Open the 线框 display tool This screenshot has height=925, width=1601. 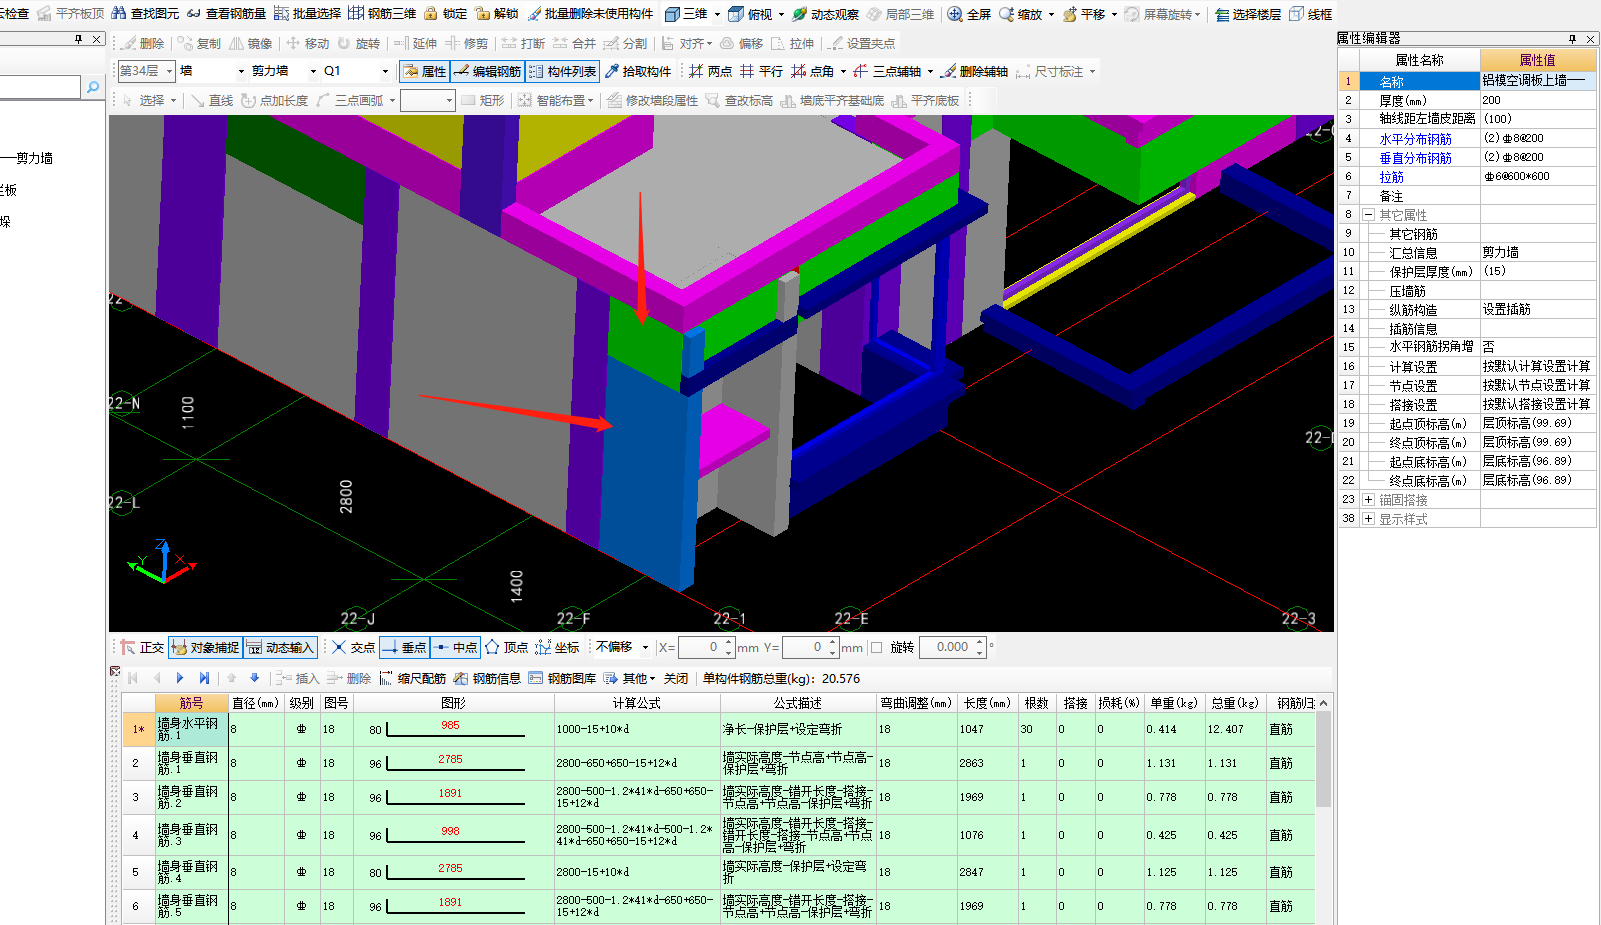pos(1310,14)
